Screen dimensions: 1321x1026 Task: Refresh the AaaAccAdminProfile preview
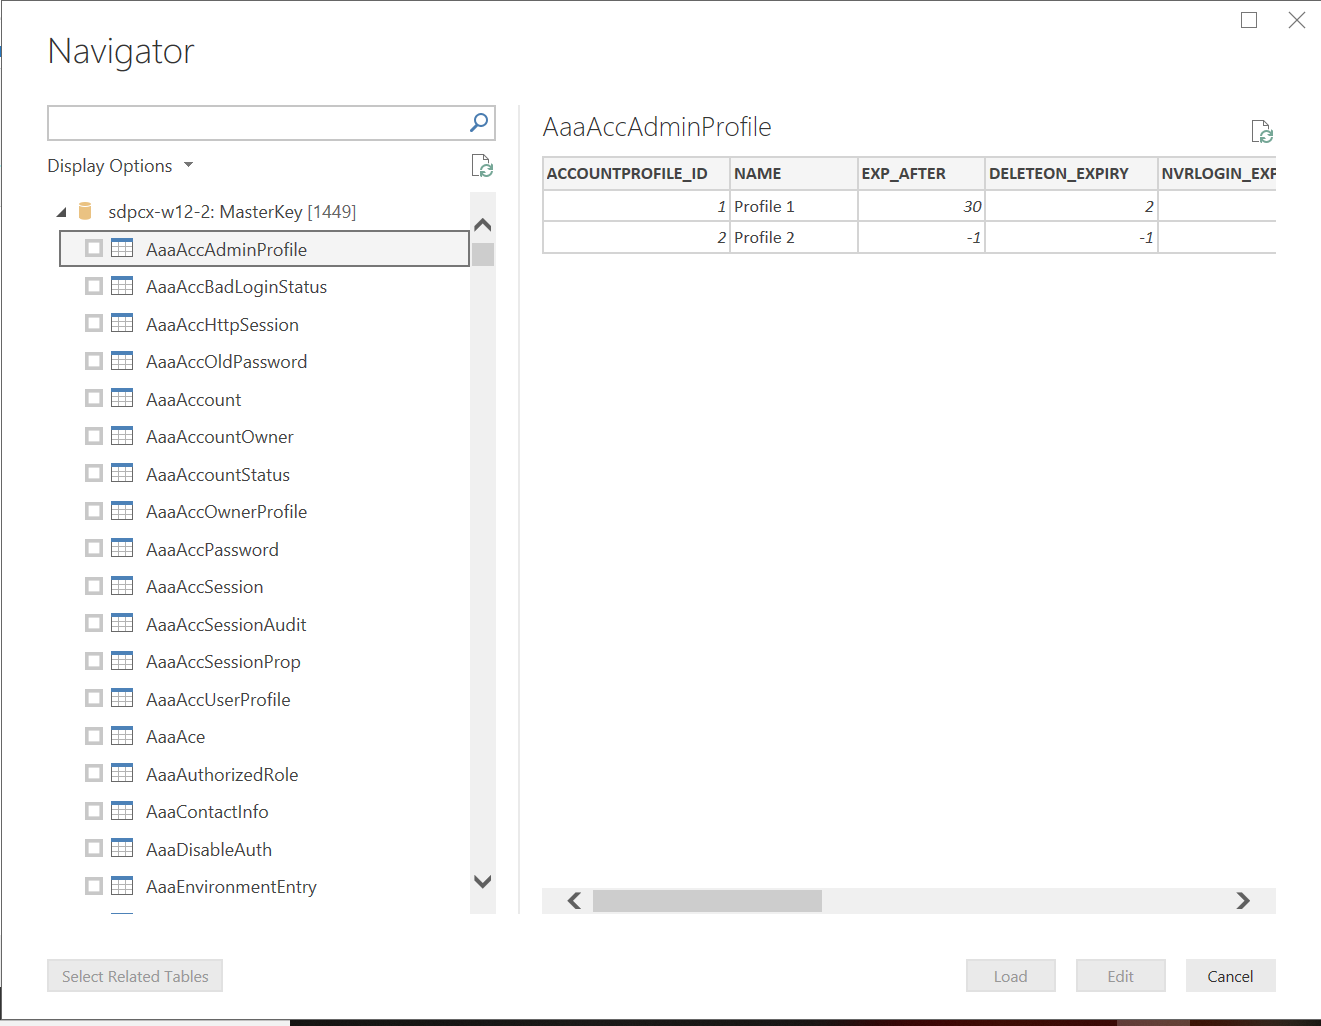(1262, 131)
